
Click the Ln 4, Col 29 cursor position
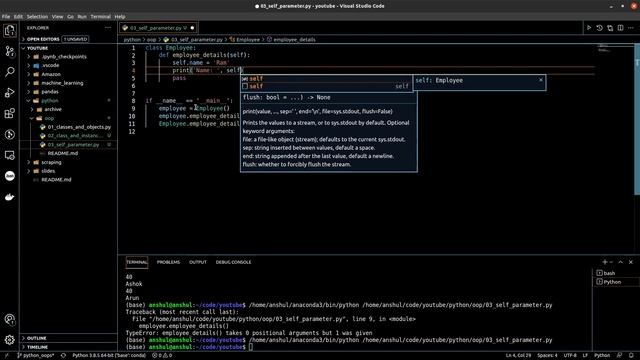(518, 356)
